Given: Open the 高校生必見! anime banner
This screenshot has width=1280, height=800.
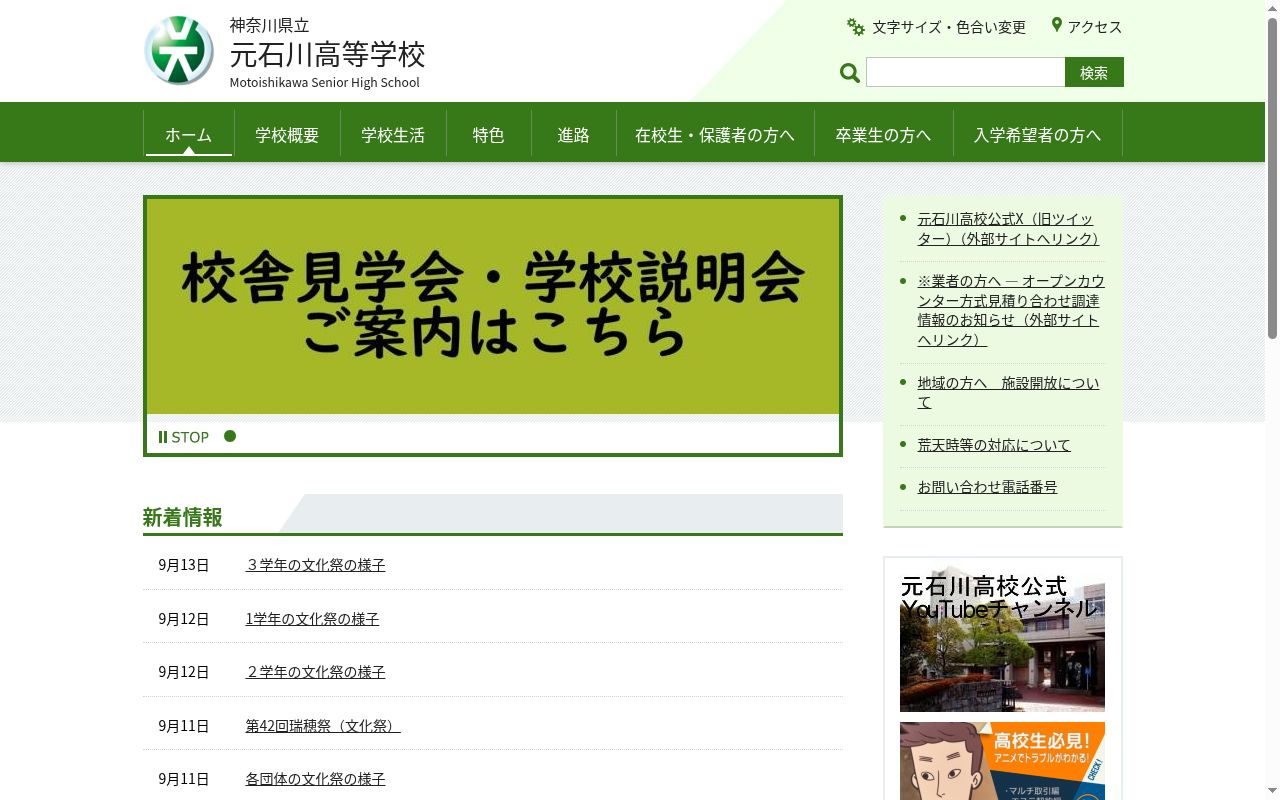Looking at the screenshot, I should (x=1002, y=761).
